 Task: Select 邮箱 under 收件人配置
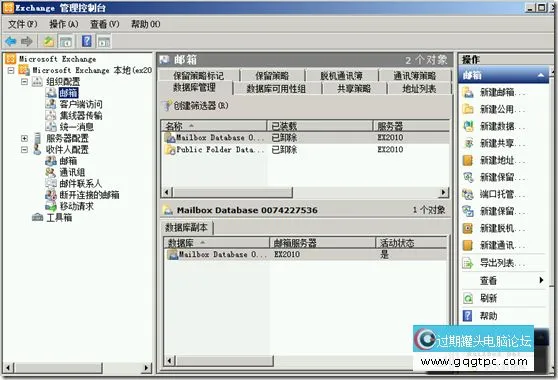click(x=68, y=161)
